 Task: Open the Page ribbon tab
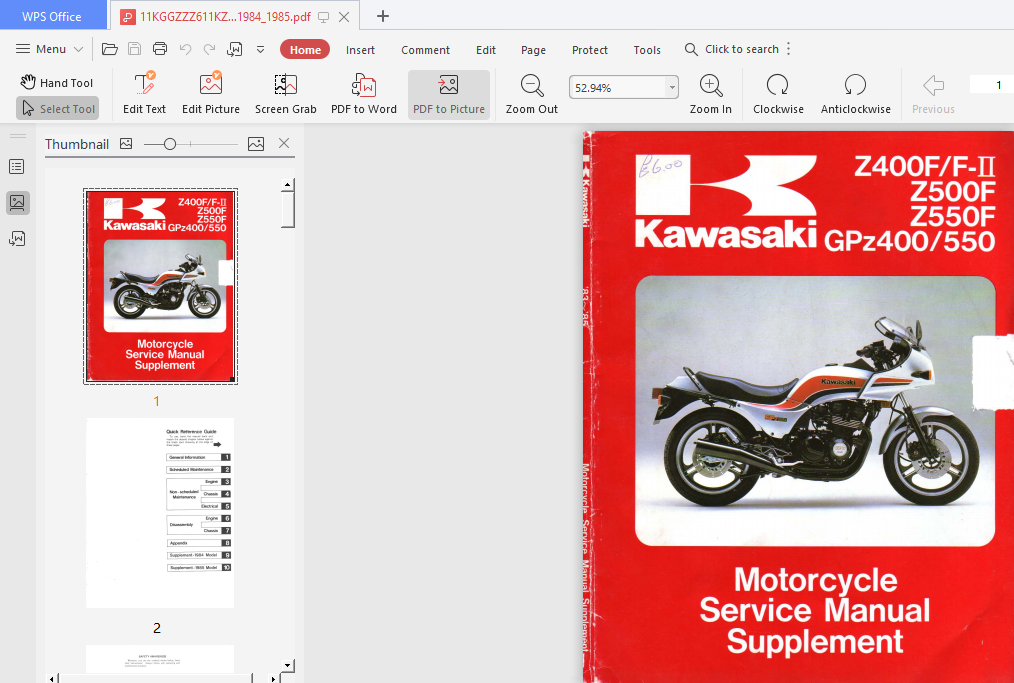coord(534,50)
